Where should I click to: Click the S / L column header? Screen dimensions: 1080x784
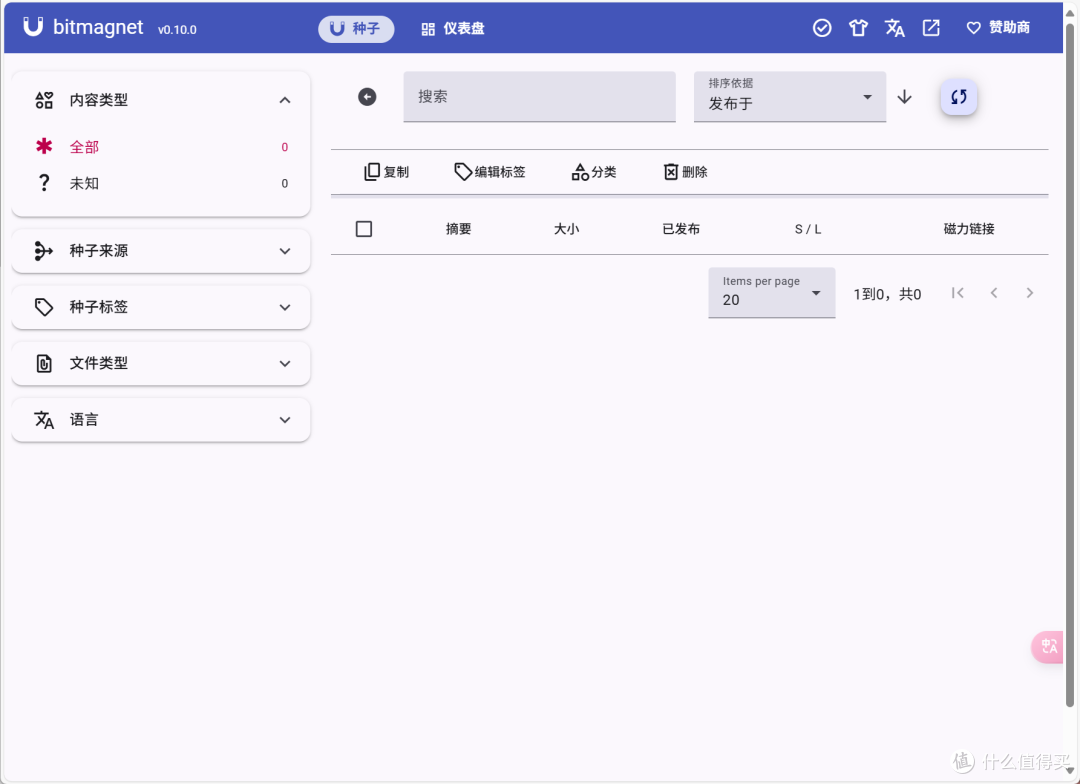[808, 229]
